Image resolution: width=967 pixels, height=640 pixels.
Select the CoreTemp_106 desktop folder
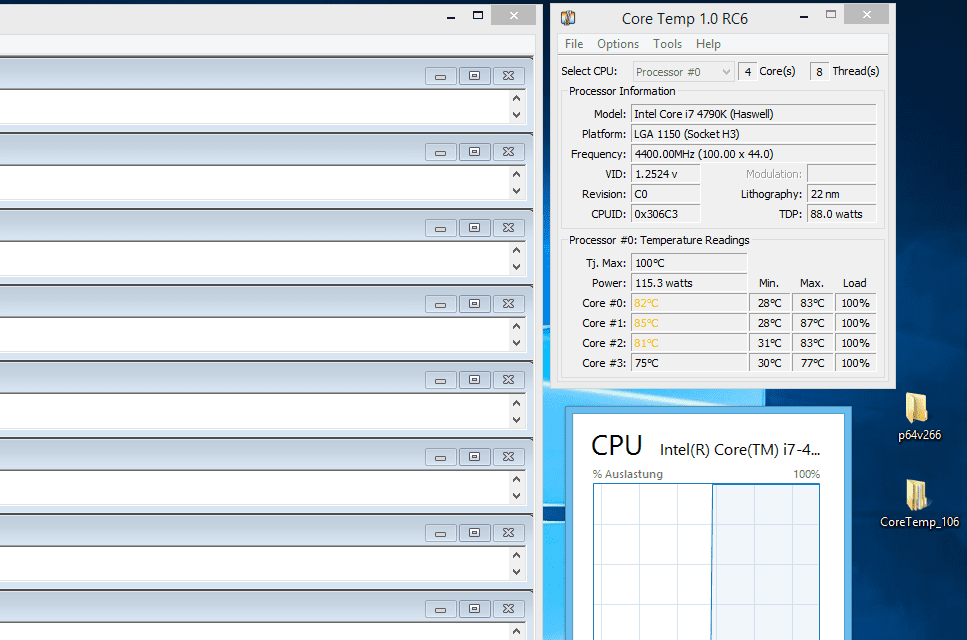(919, 504)
